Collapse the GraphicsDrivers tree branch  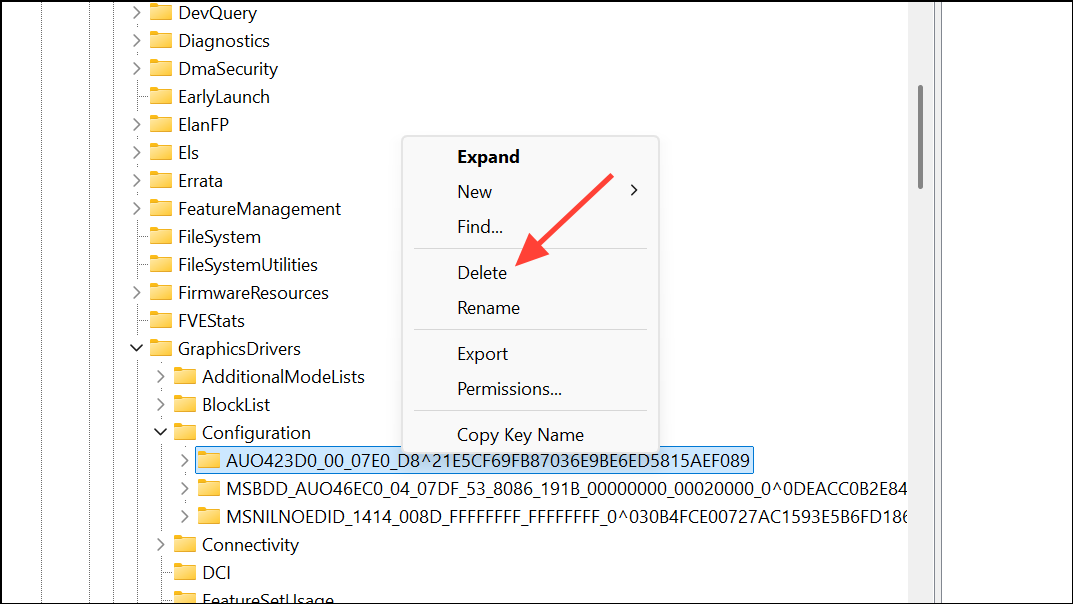click(x=136, y=348)
